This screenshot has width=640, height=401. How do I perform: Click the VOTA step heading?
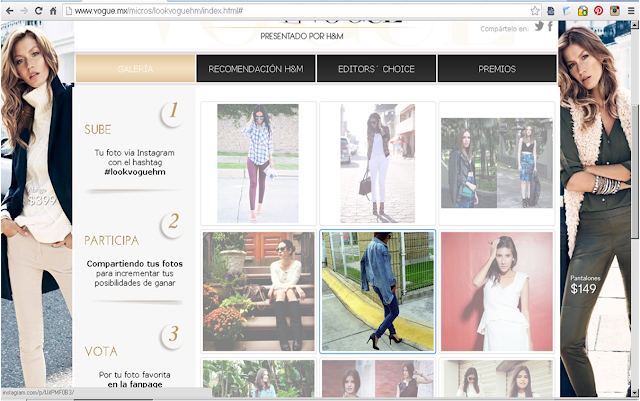click(101, 352)
